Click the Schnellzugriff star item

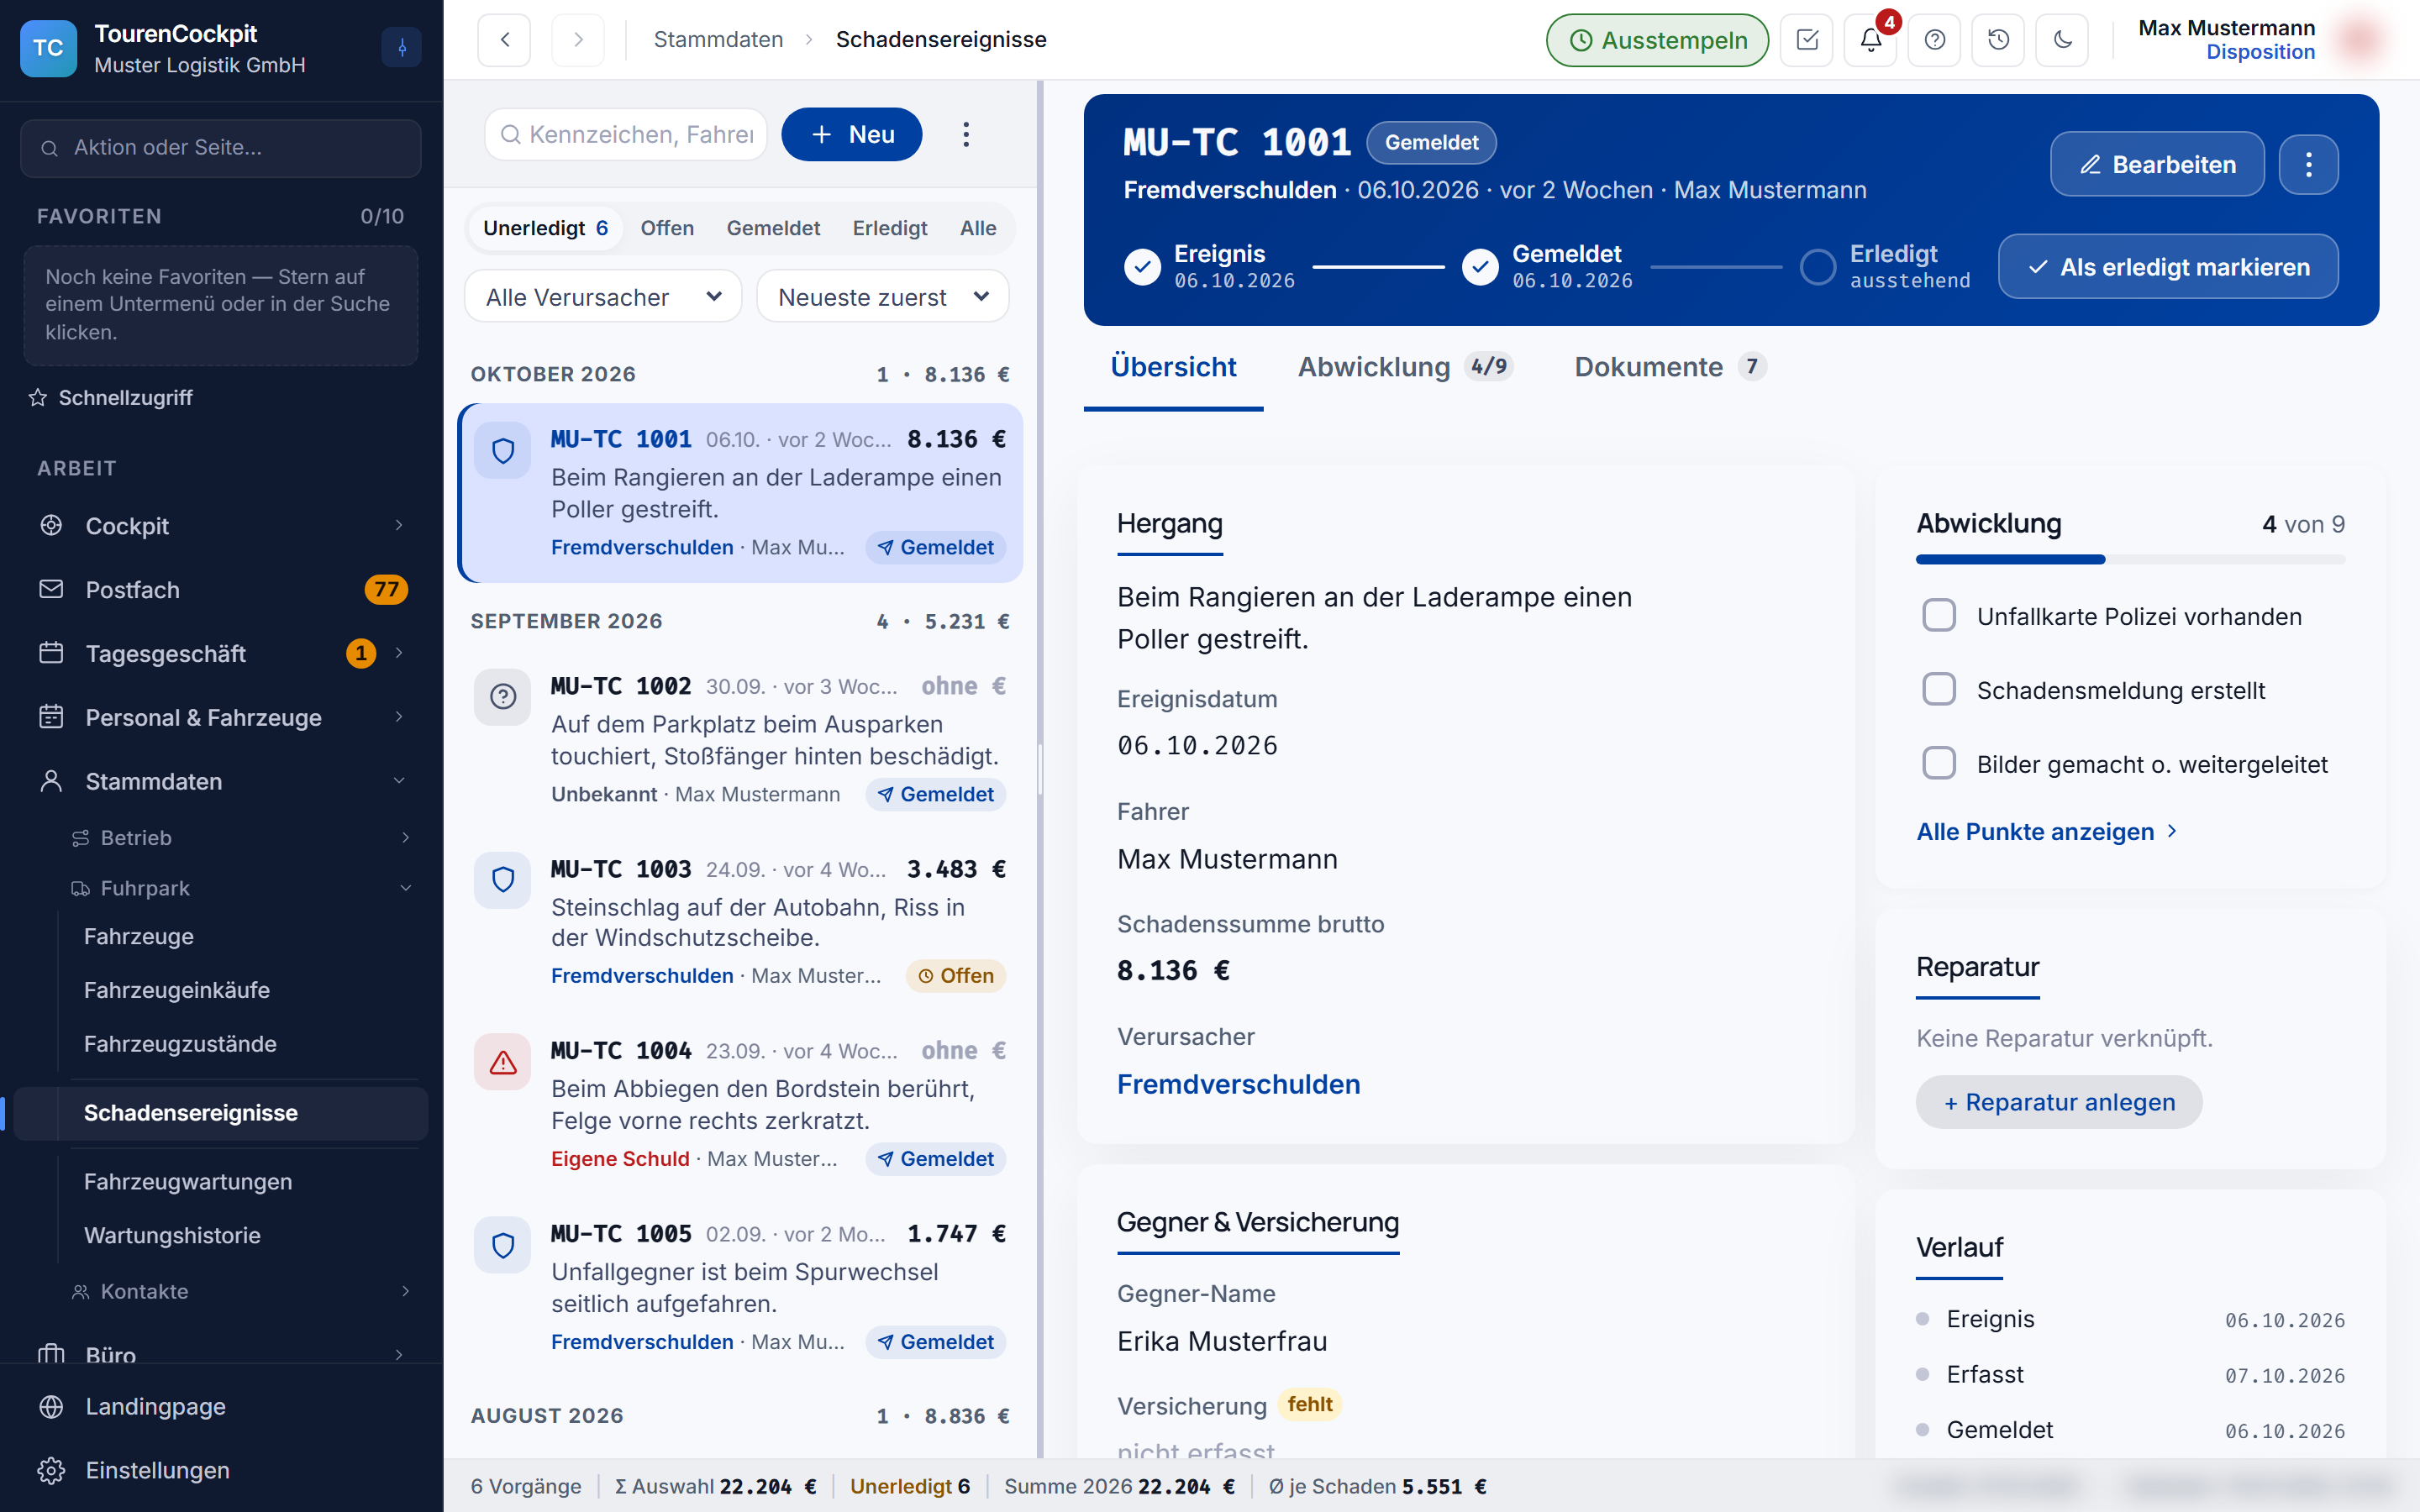coord(110,397)
